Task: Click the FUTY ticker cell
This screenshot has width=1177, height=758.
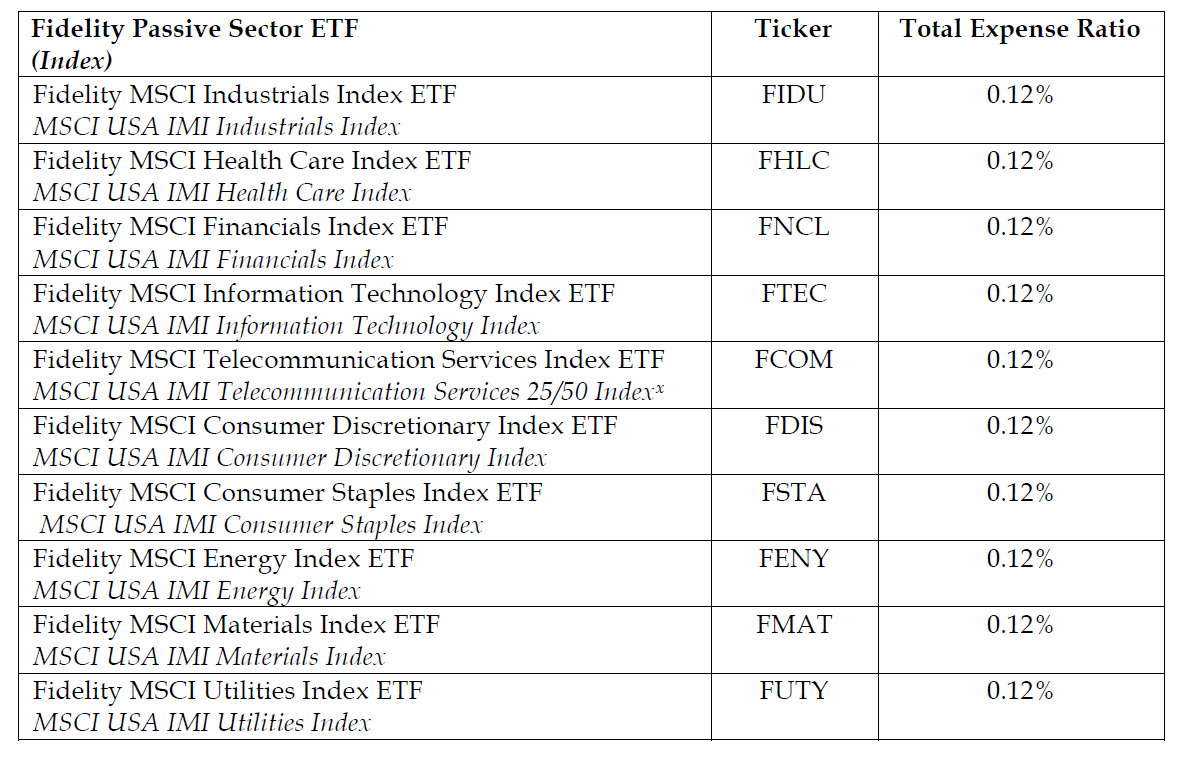Action: coord(793,690)
